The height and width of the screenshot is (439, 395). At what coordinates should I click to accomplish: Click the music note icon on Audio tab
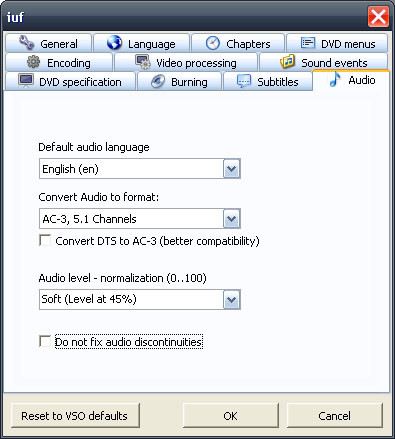[335, 80]
